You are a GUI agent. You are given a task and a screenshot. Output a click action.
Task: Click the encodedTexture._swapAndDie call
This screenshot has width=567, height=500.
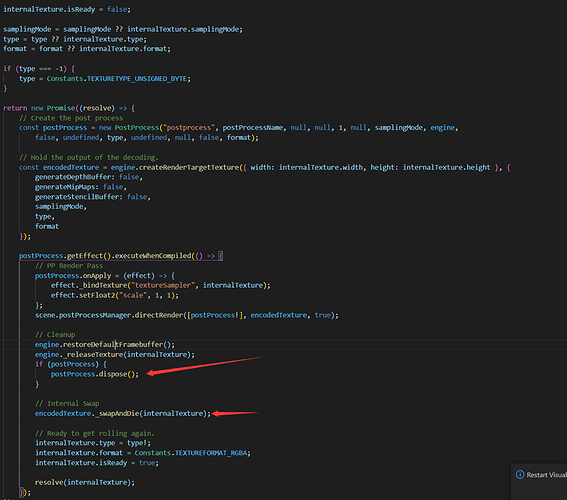click(x=123, y=413)
